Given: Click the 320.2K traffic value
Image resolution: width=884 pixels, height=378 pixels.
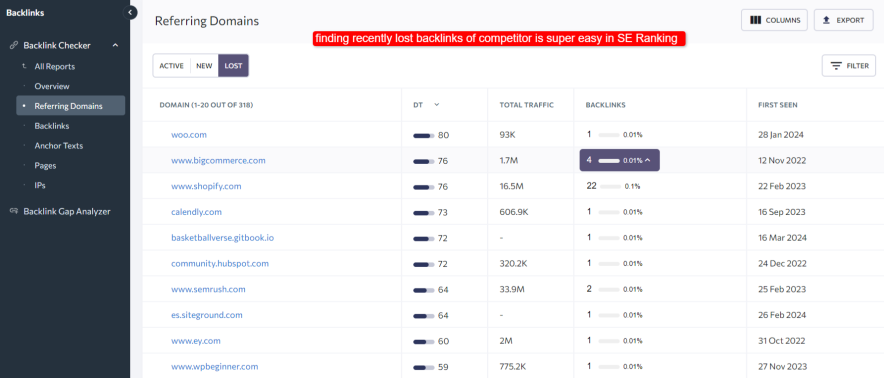Looking at the screenshot, I should 514,263.
